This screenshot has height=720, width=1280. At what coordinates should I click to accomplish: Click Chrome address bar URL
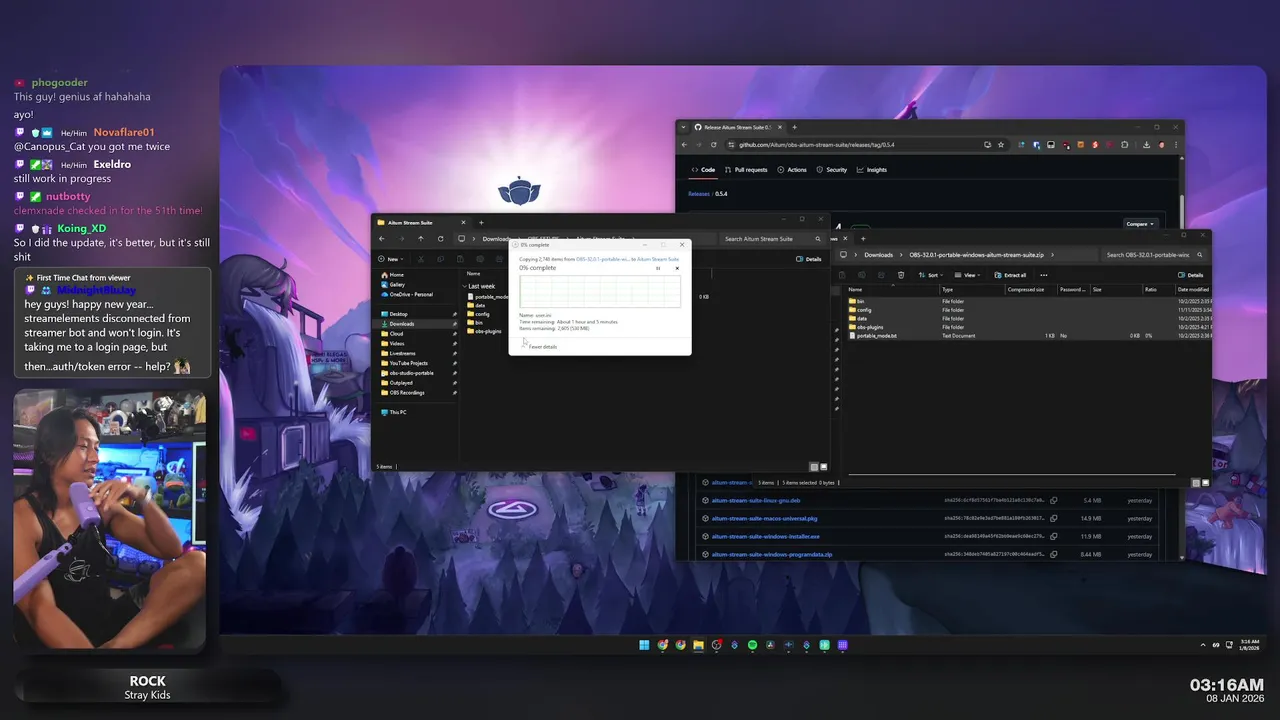point(816,145)
